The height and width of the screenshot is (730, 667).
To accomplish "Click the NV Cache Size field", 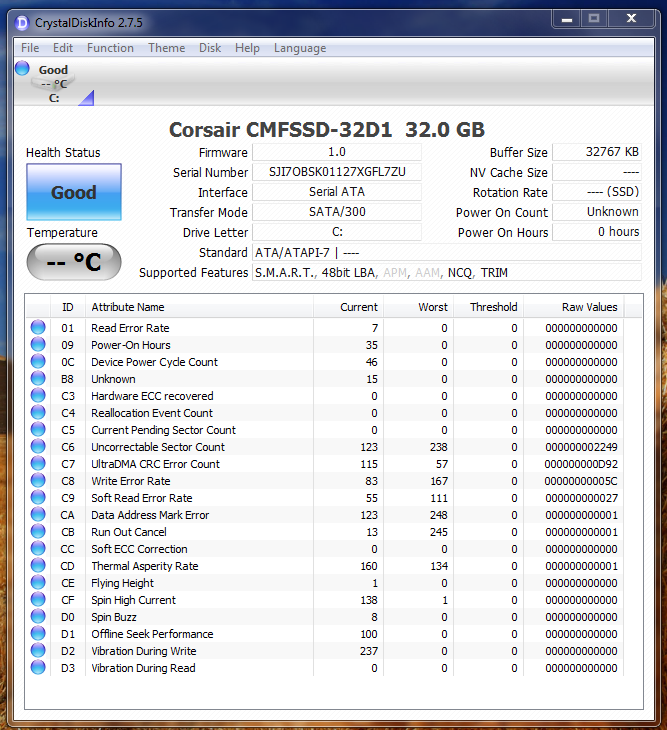I will coord(597,172).
